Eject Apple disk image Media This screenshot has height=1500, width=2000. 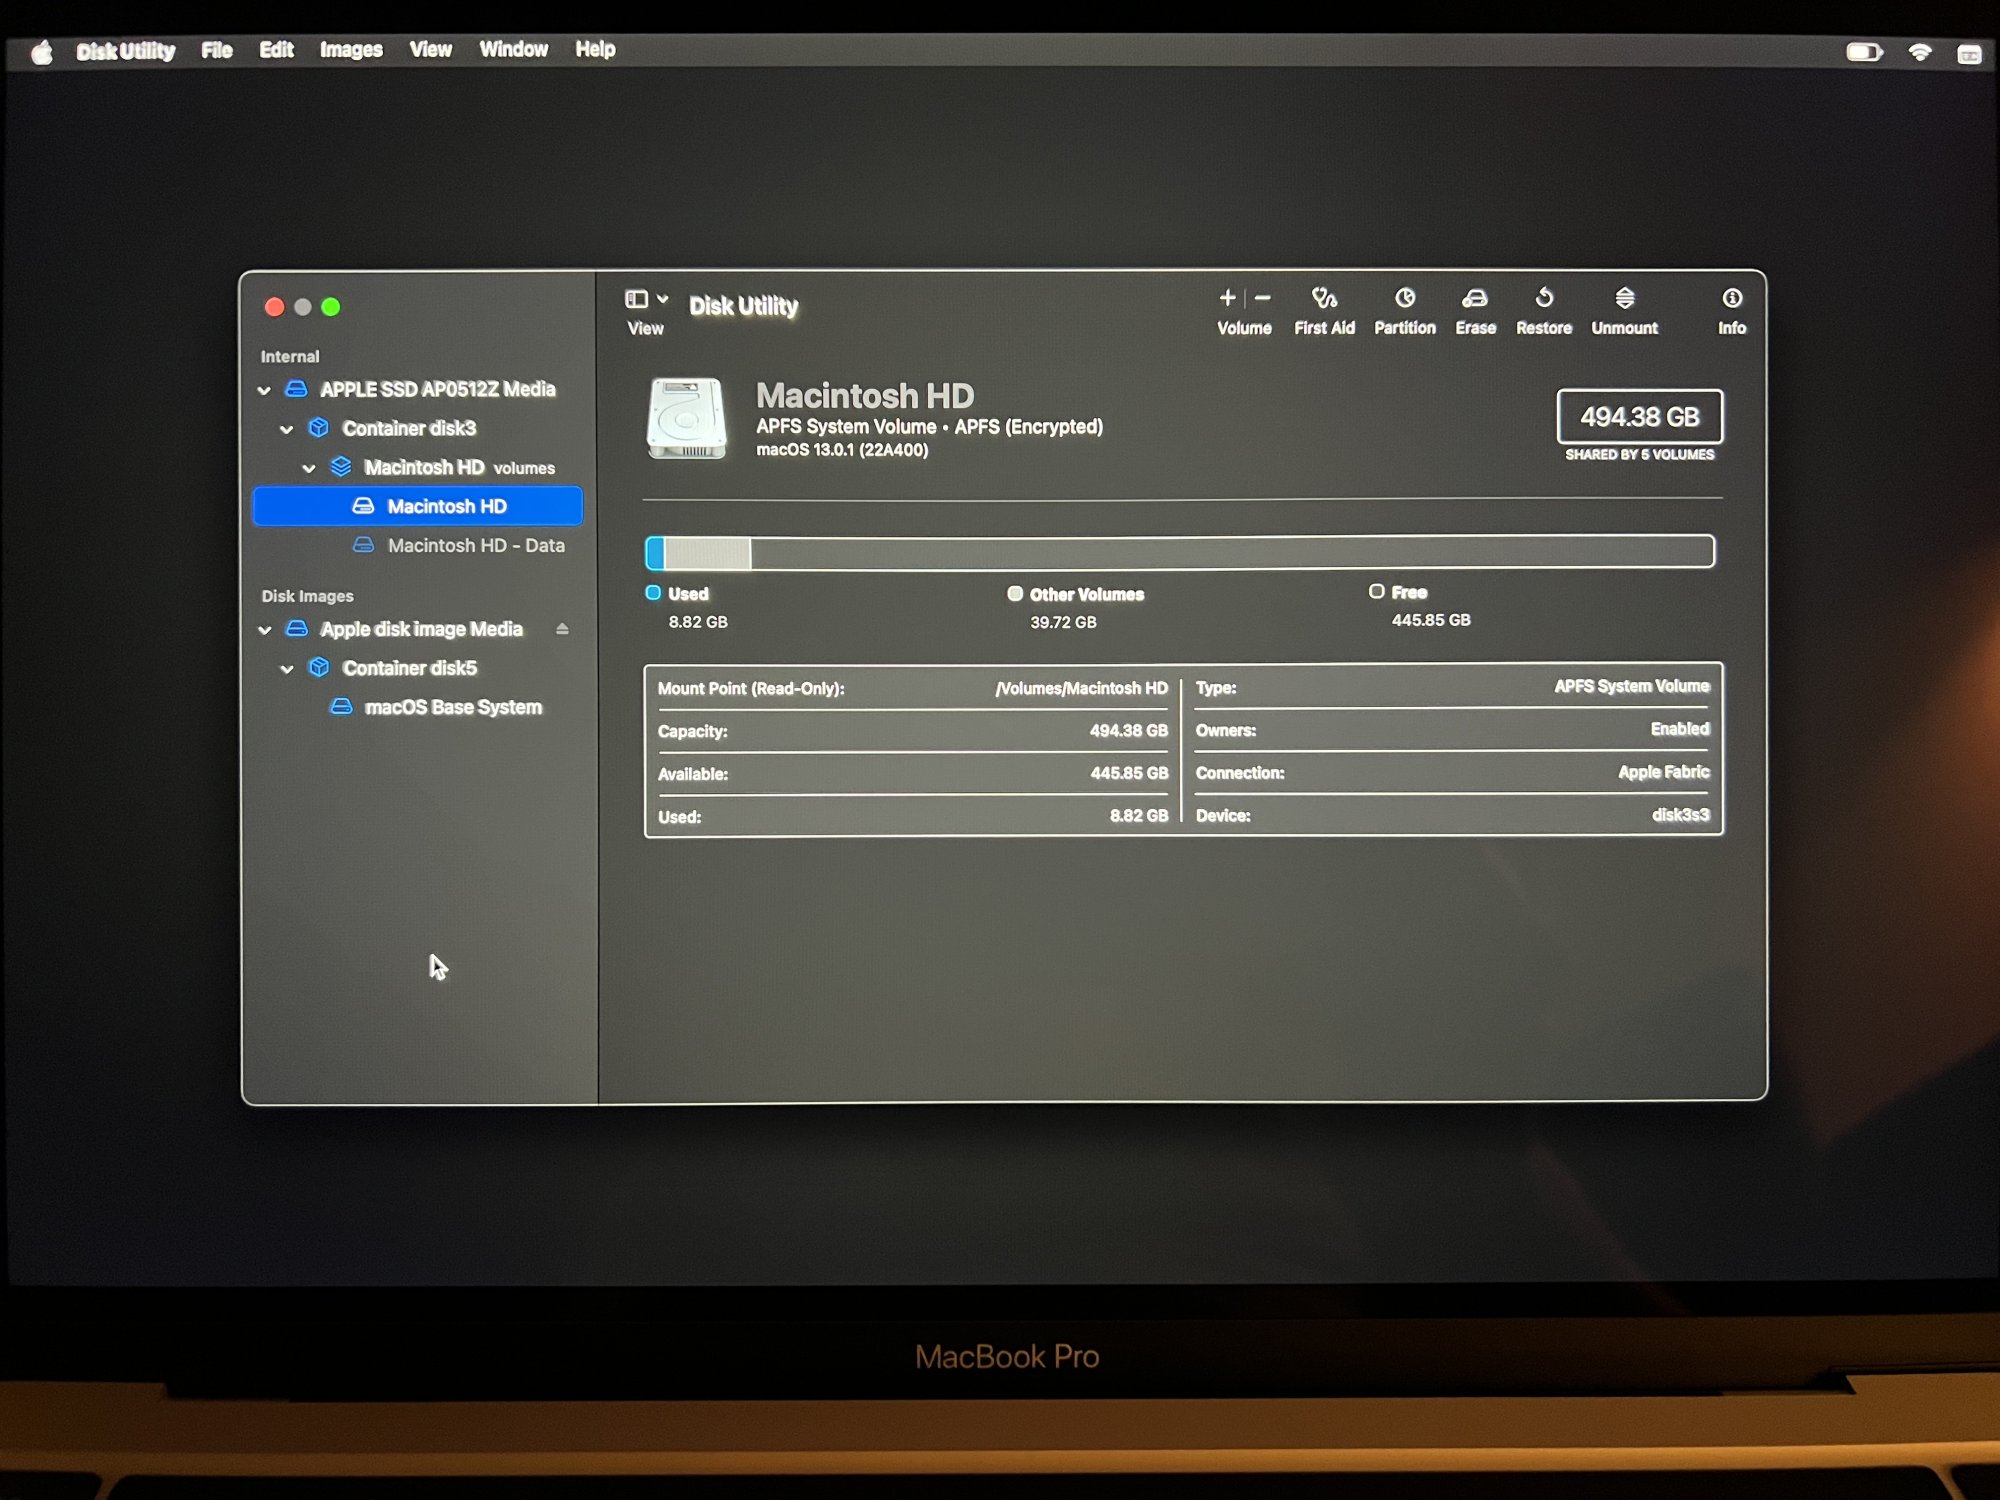[562, 629]
